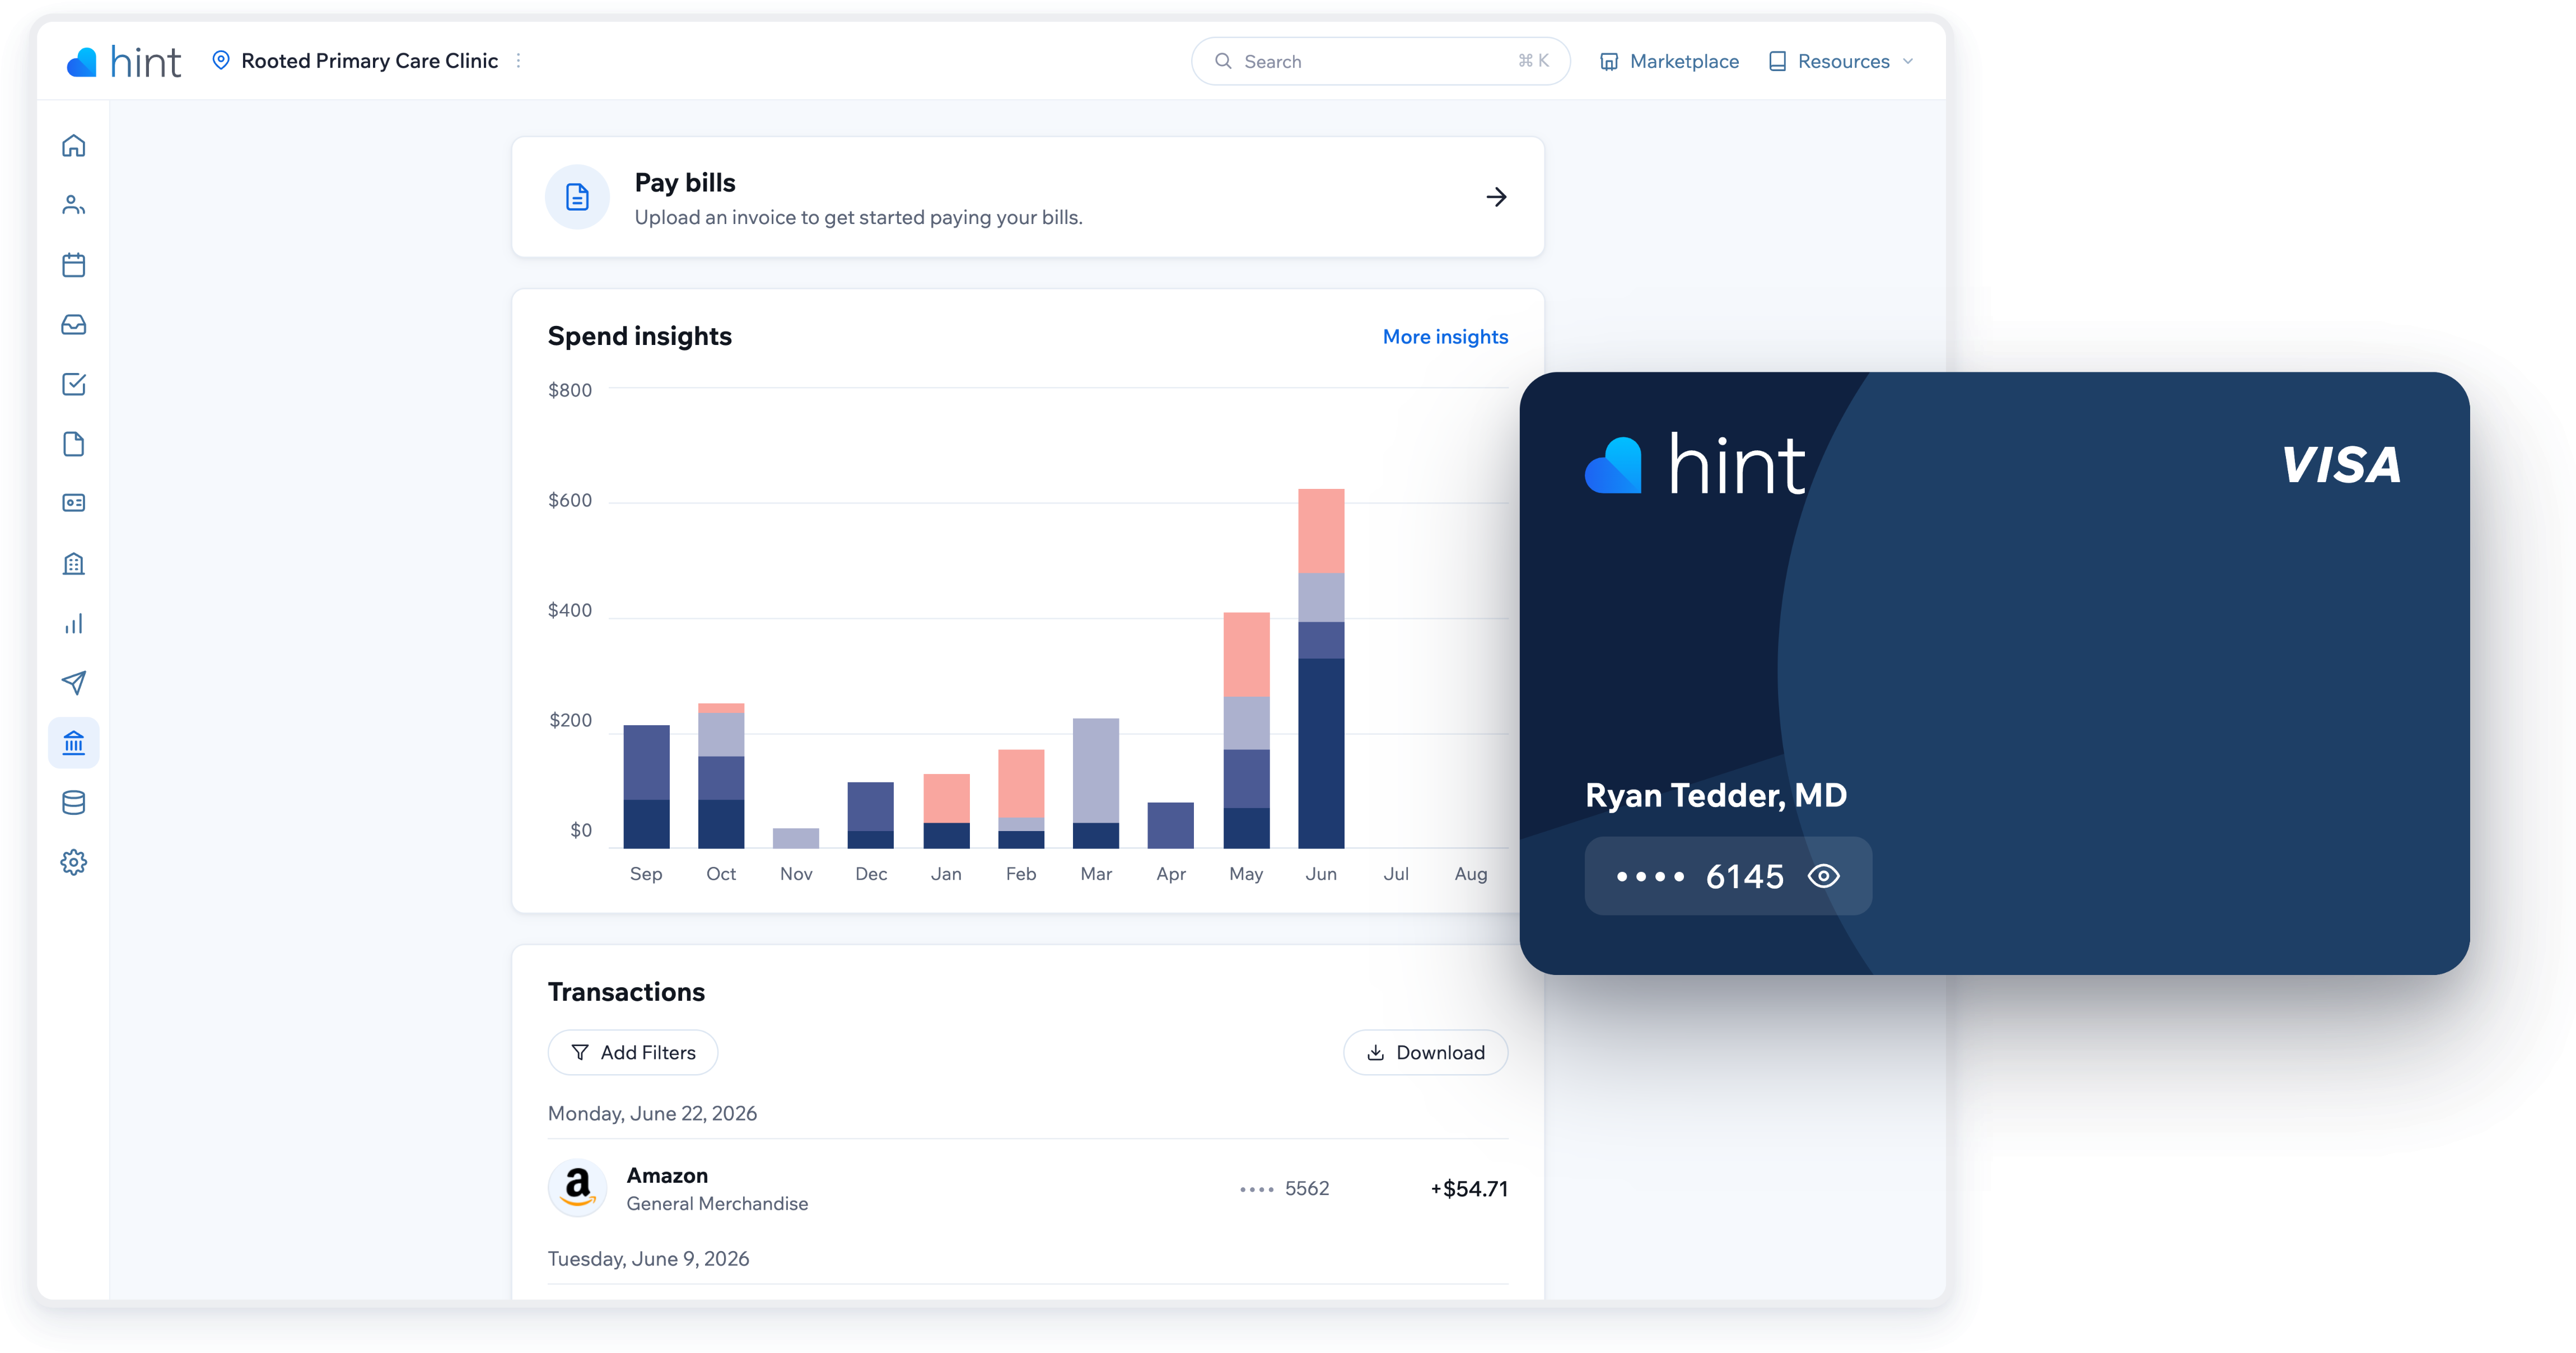2576x1353 pixels.
Task: Click the May bar in chart
Action: pos(1246,730)
